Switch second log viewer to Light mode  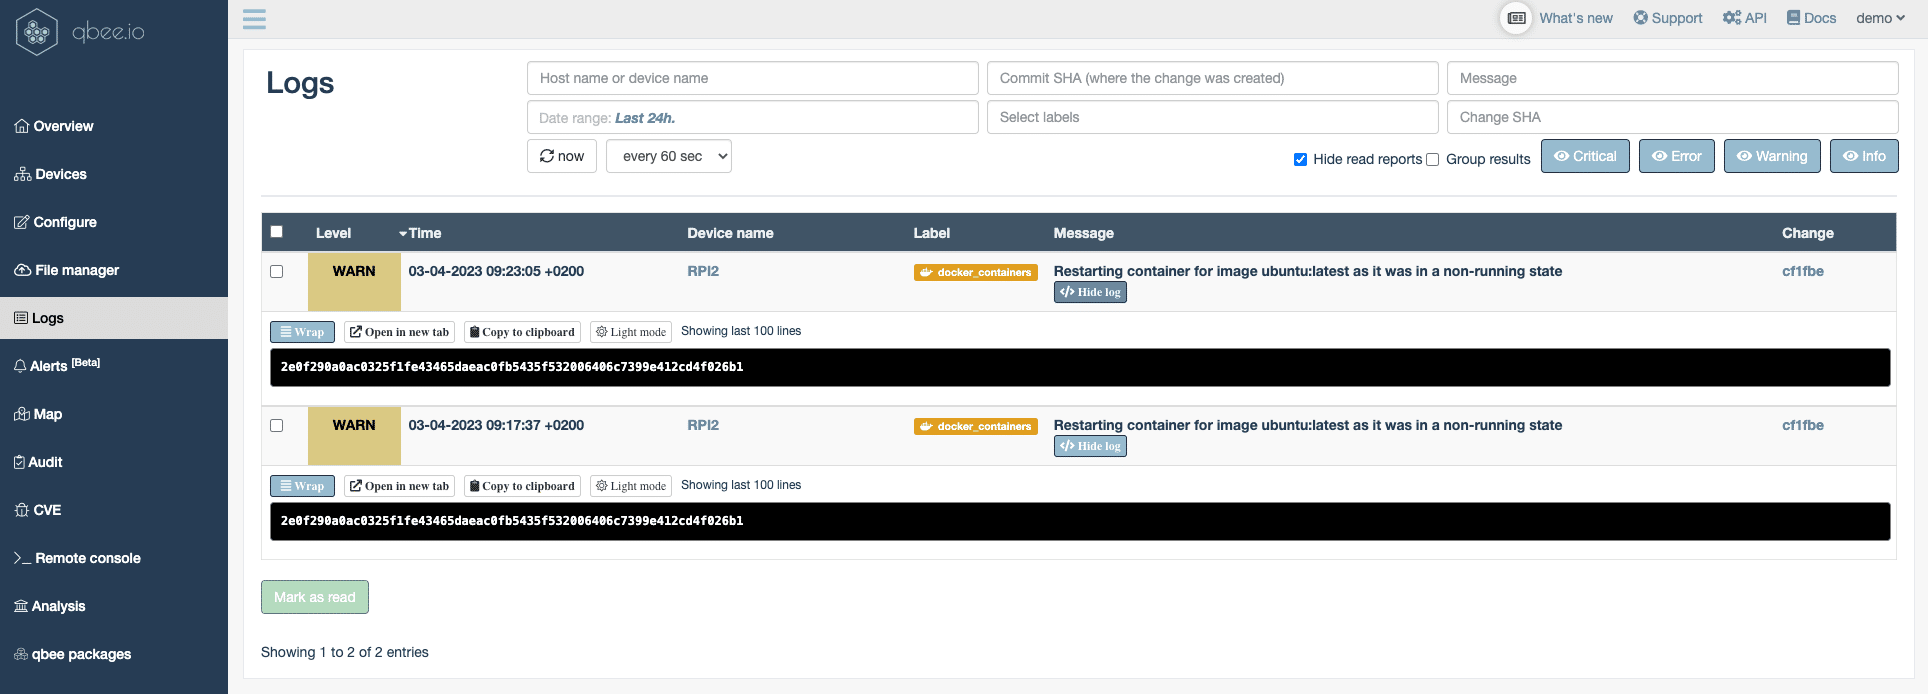point(630,486)
